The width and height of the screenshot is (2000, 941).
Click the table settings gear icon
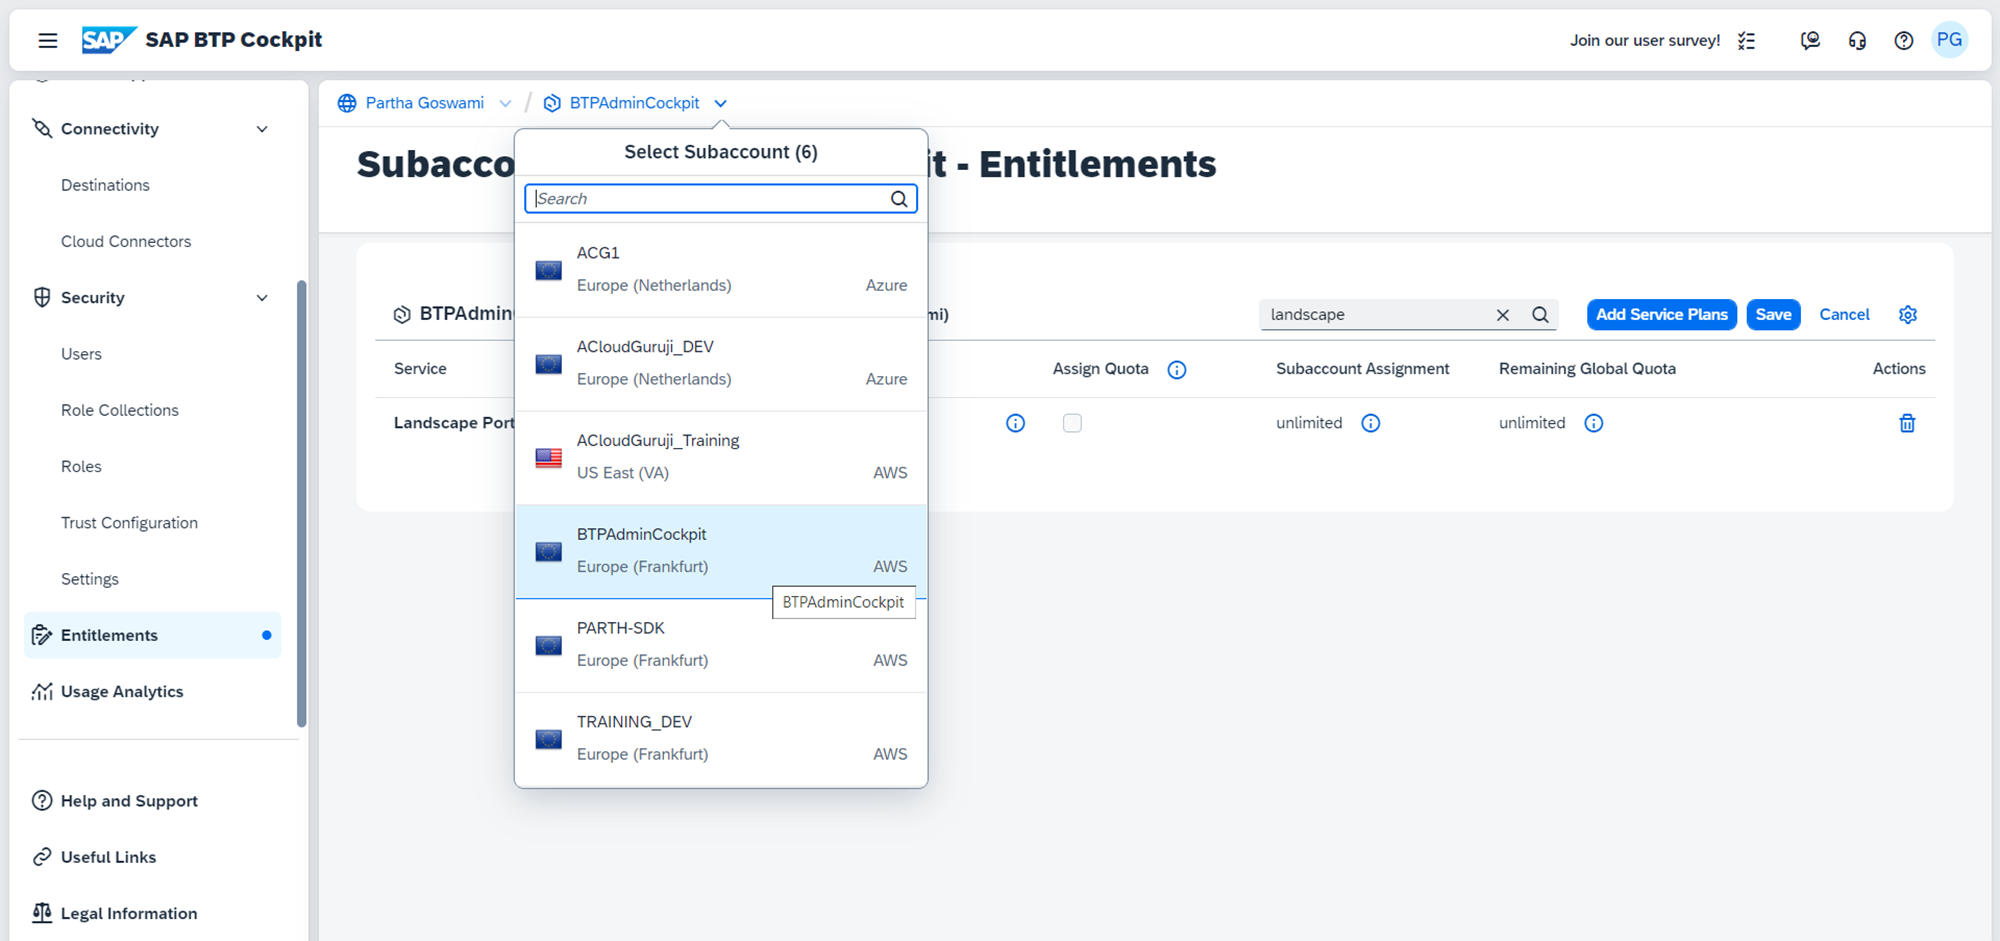1907,315
